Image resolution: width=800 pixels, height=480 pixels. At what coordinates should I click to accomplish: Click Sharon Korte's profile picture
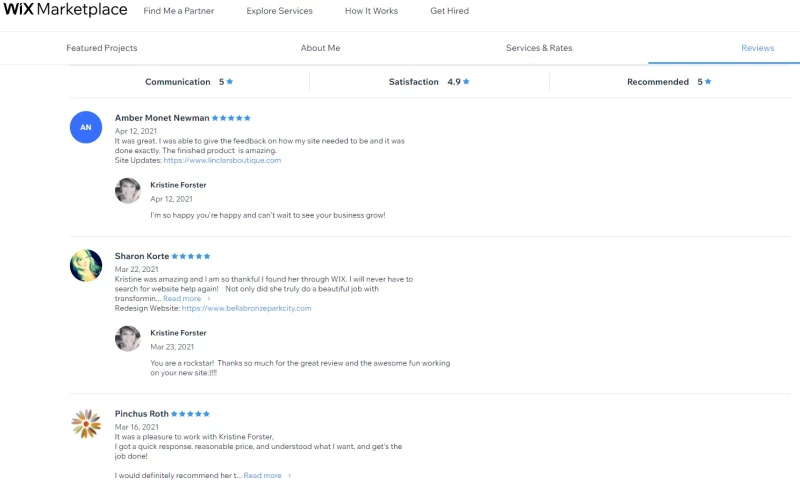point(86,265)
